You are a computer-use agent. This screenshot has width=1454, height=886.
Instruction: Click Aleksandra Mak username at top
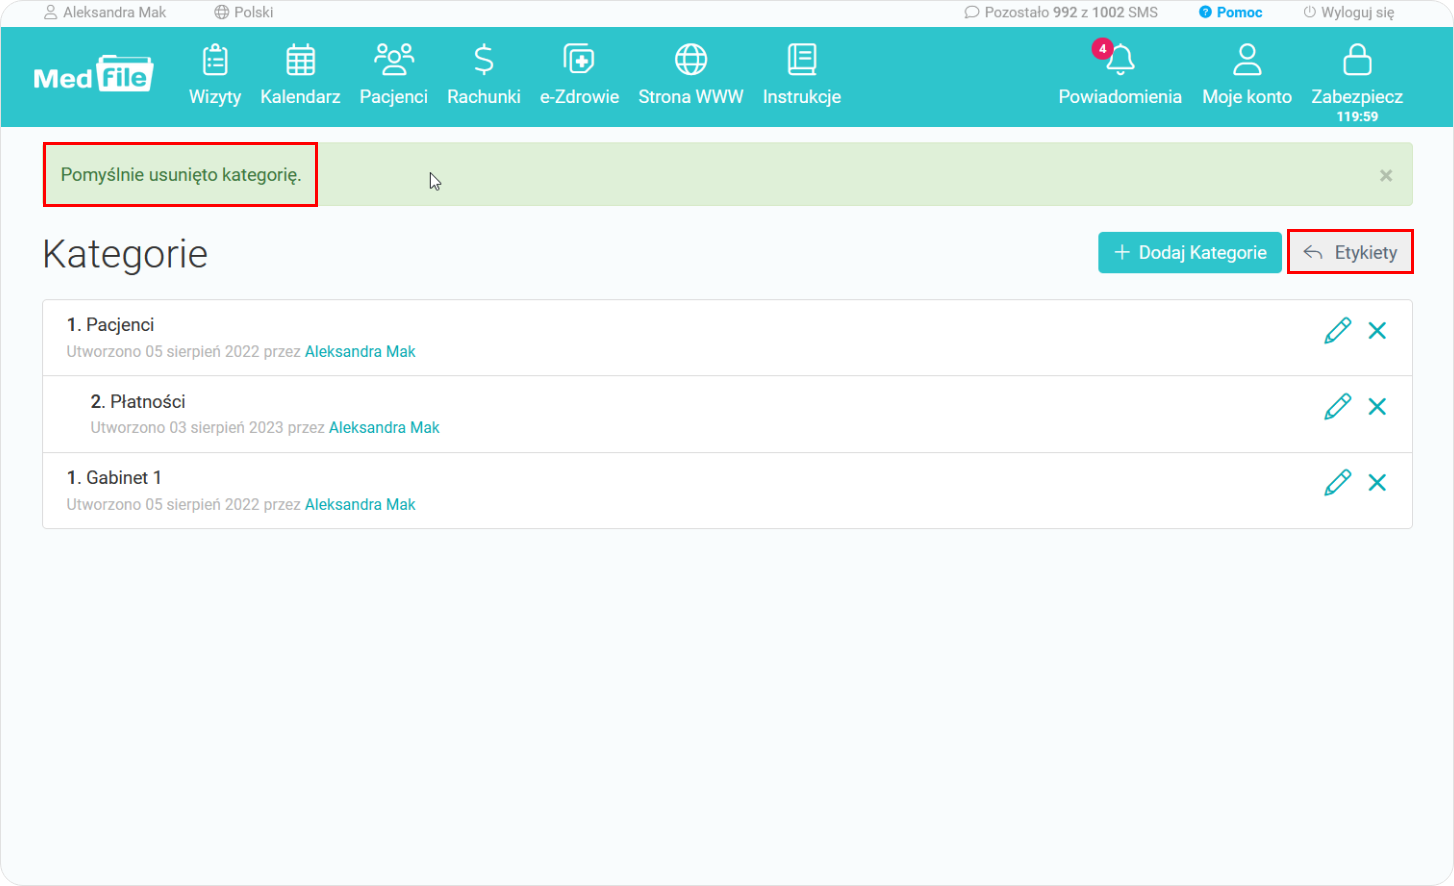tap(105, 12)
